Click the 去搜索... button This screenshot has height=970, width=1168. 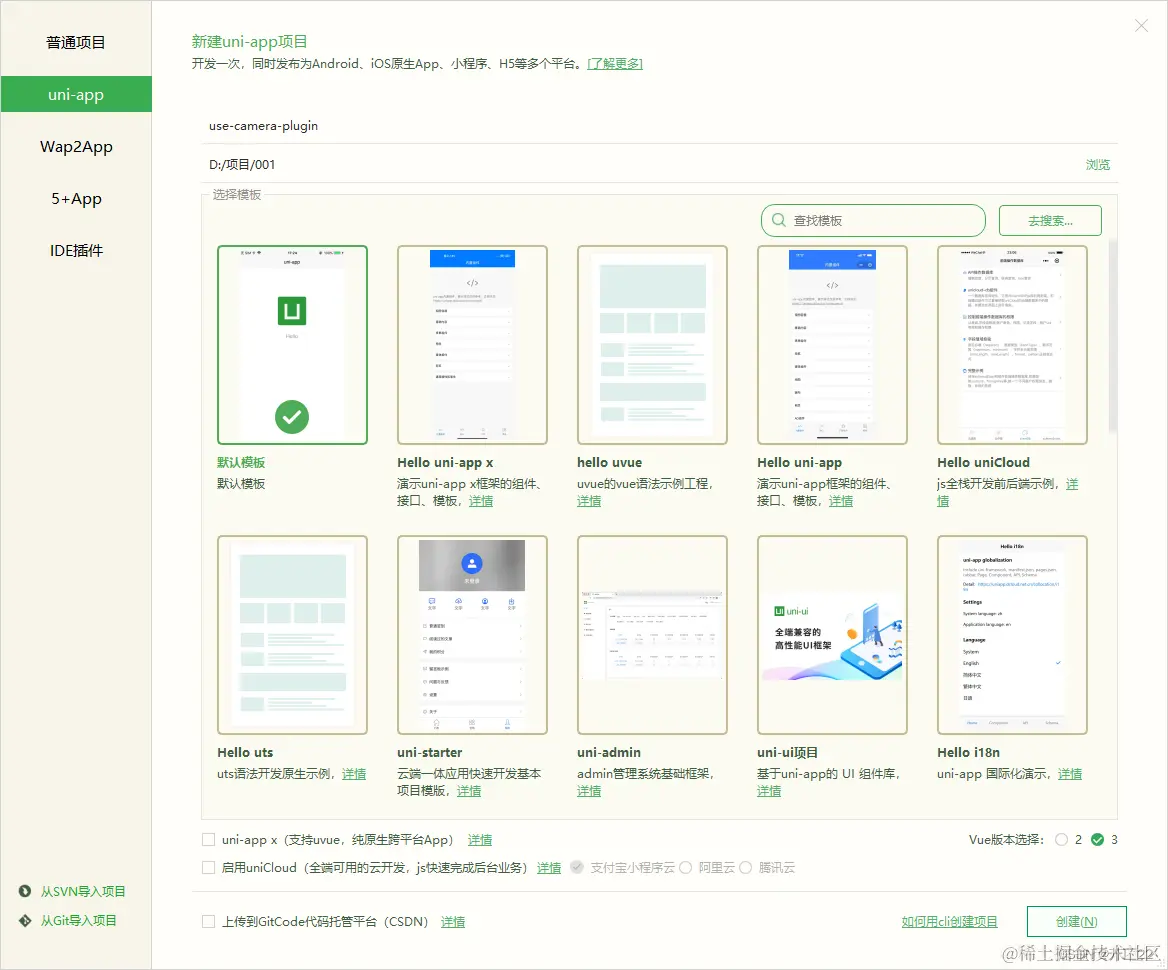click(1050, 221)
